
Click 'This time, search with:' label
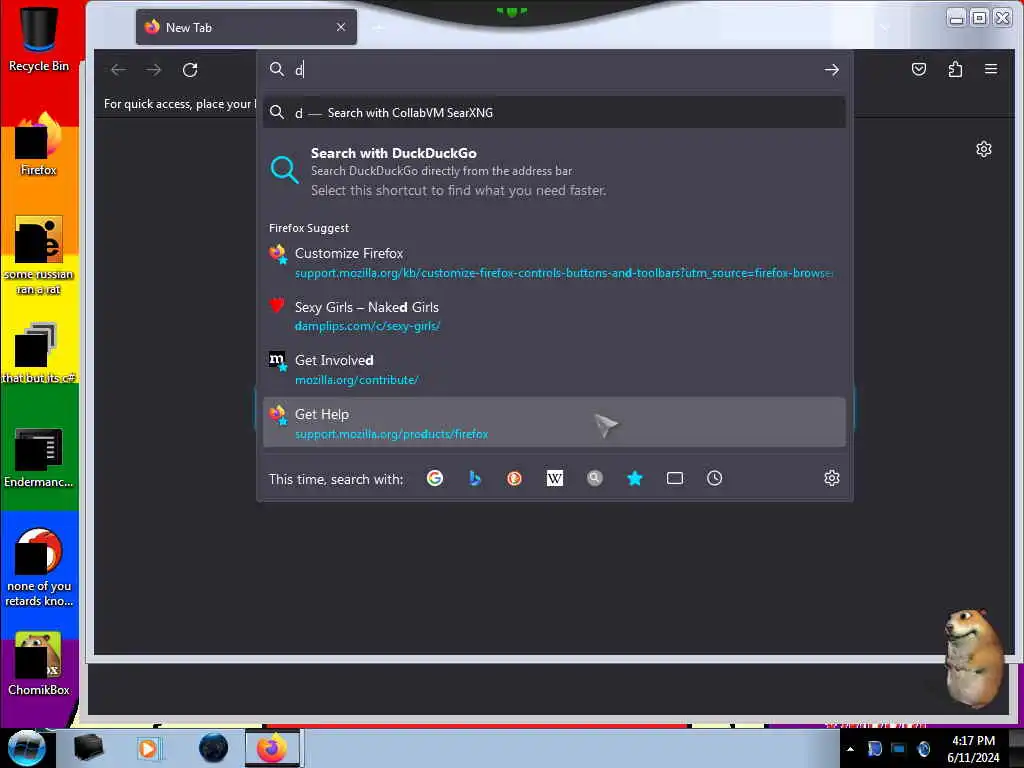pyautogui.click(x=336, y=479)
